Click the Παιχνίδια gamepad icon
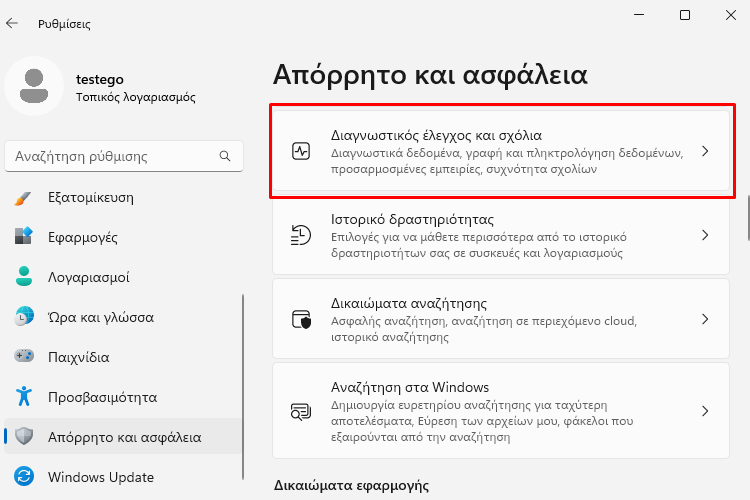Image resolution: width=750 pixels, height=500 pixels. pyautogui.click(x=23, y=356)
